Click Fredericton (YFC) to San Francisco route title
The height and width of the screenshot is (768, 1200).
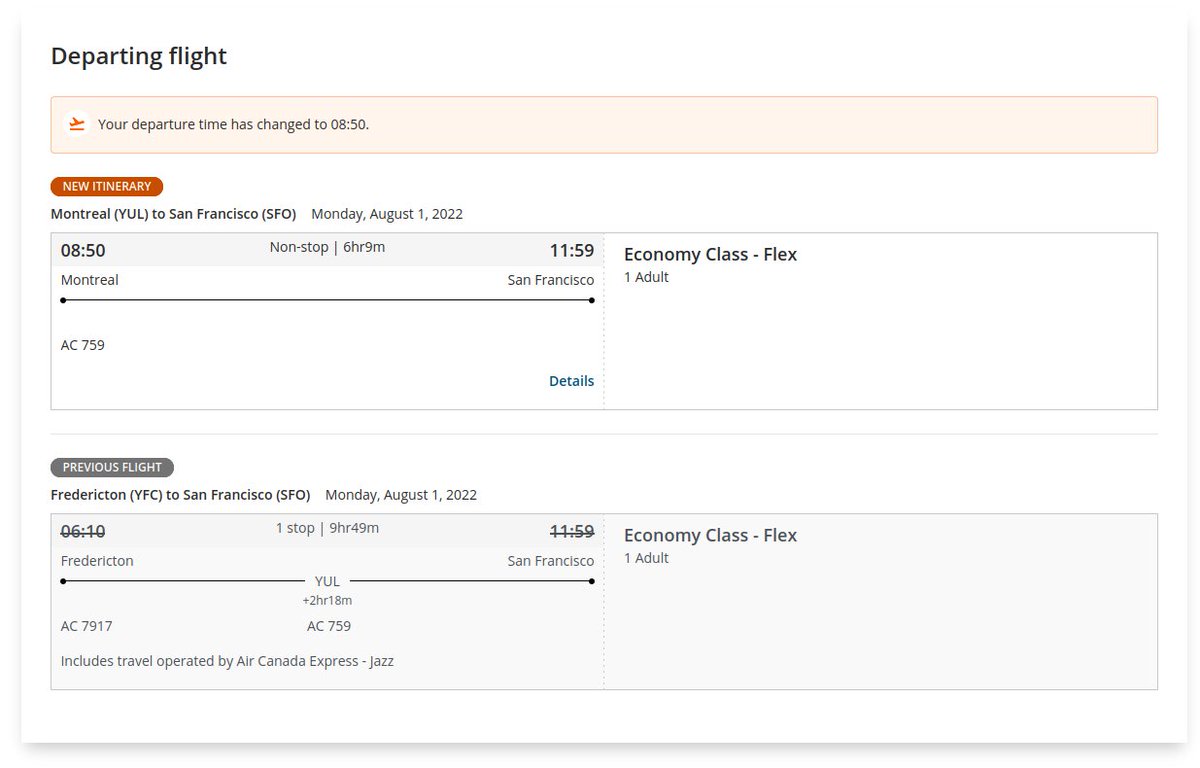(x=181, y=495)
